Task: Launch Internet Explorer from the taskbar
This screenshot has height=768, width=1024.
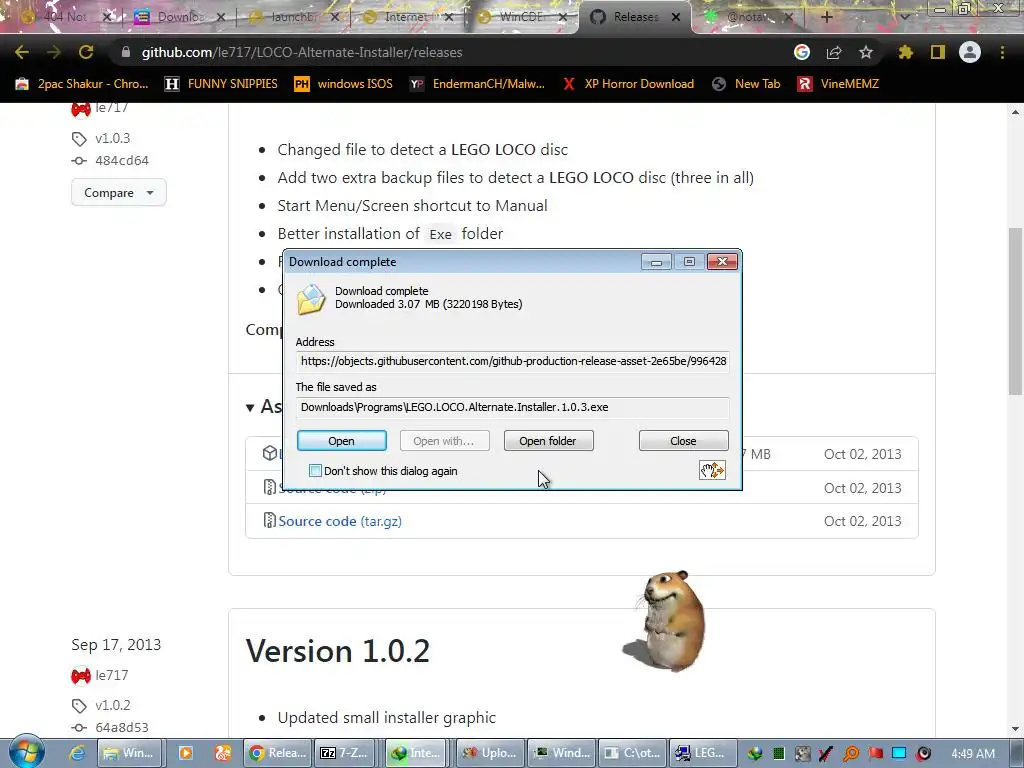Action: coord(77,753)
